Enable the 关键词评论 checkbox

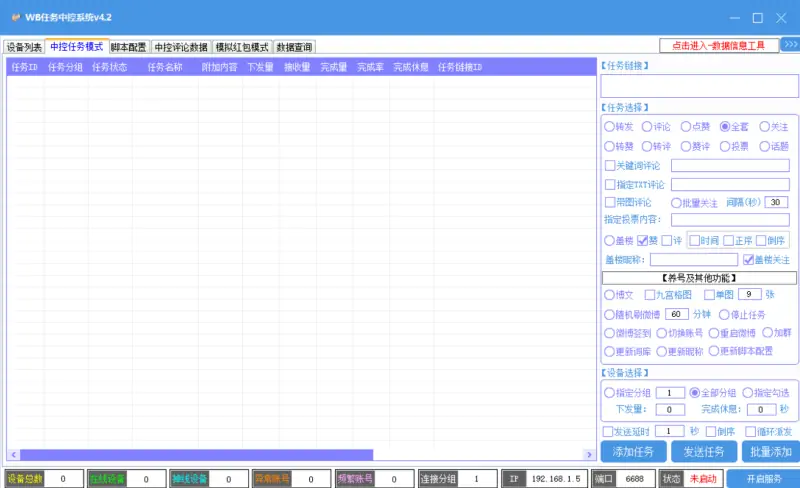point(610,165)
